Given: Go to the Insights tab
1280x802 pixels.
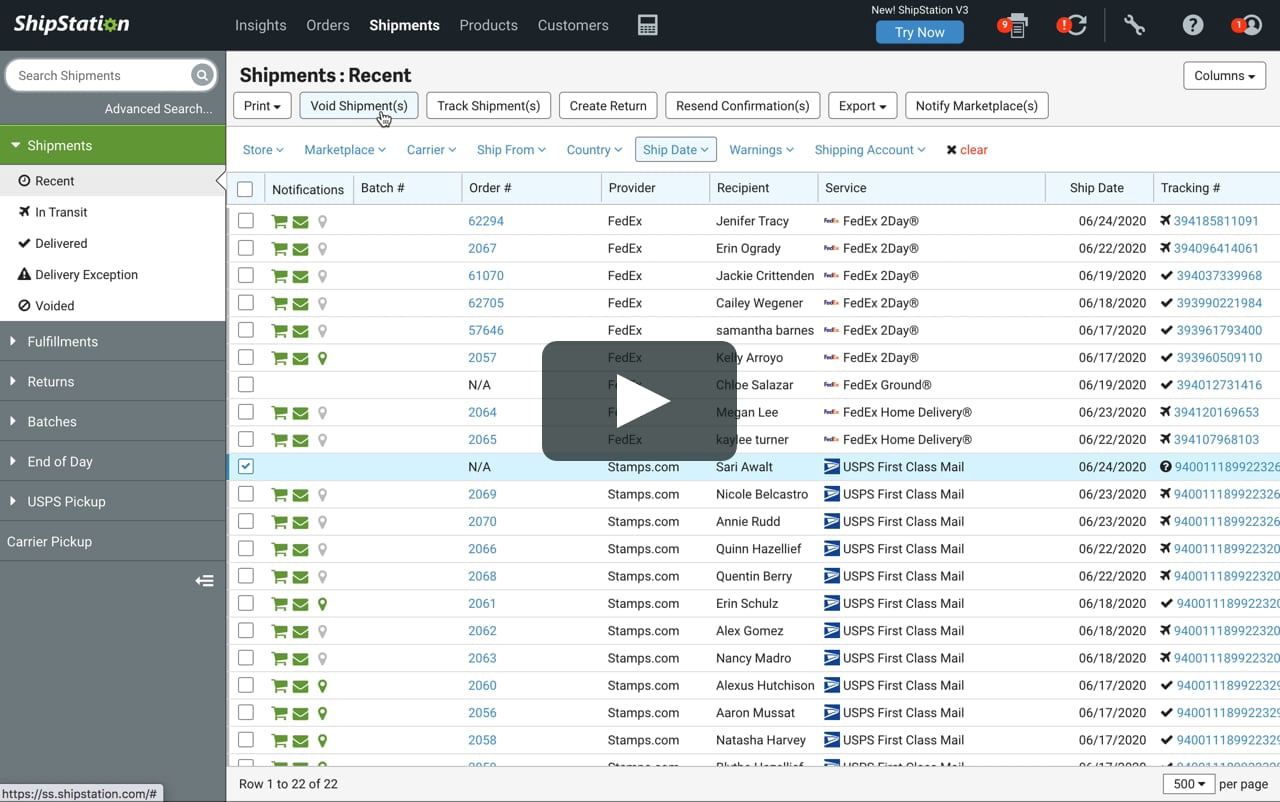Looking at the screenshot, I should pyautogui.click(x=261, y=25).
